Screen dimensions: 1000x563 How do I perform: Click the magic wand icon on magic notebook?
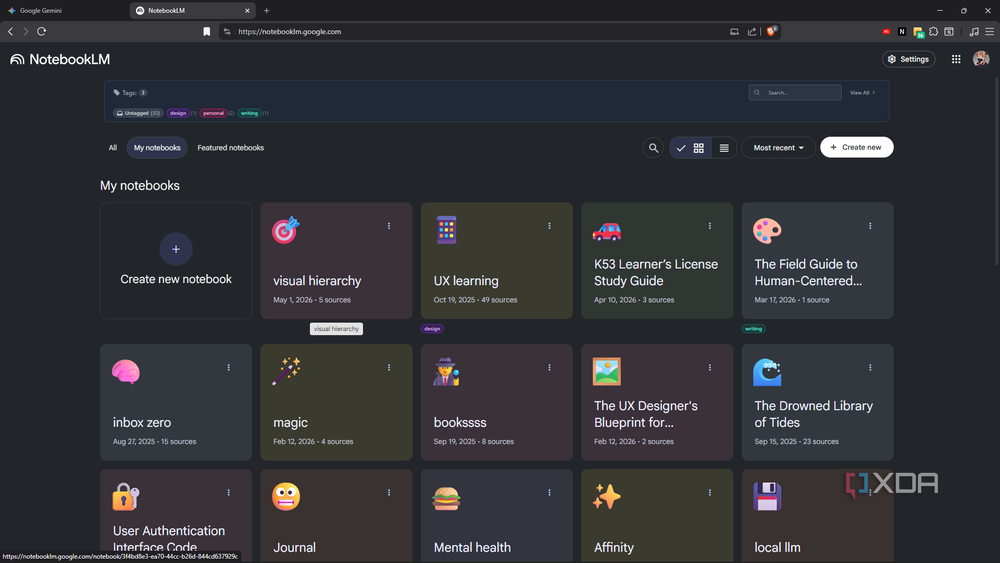click(x=286, y=371)
